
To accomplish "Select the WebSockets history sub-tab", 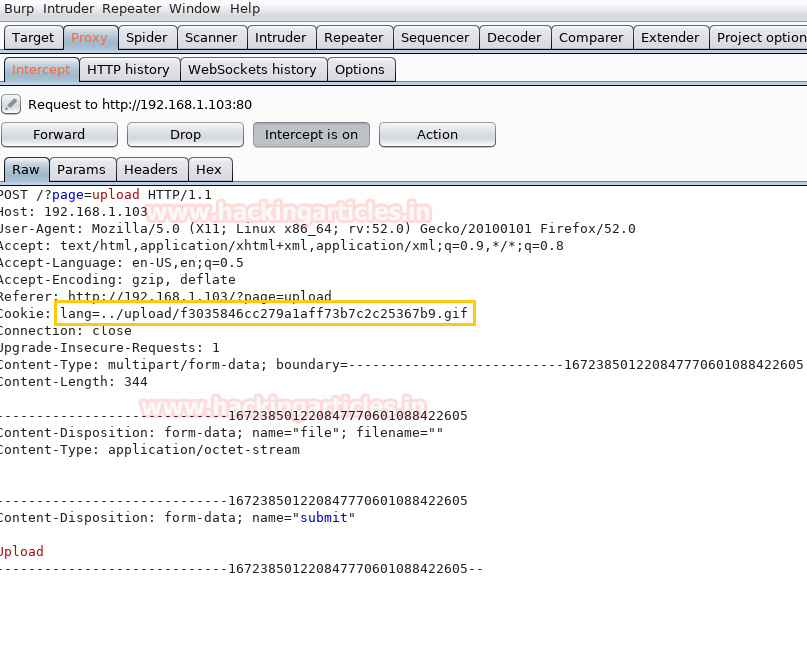I will (252, 70).
